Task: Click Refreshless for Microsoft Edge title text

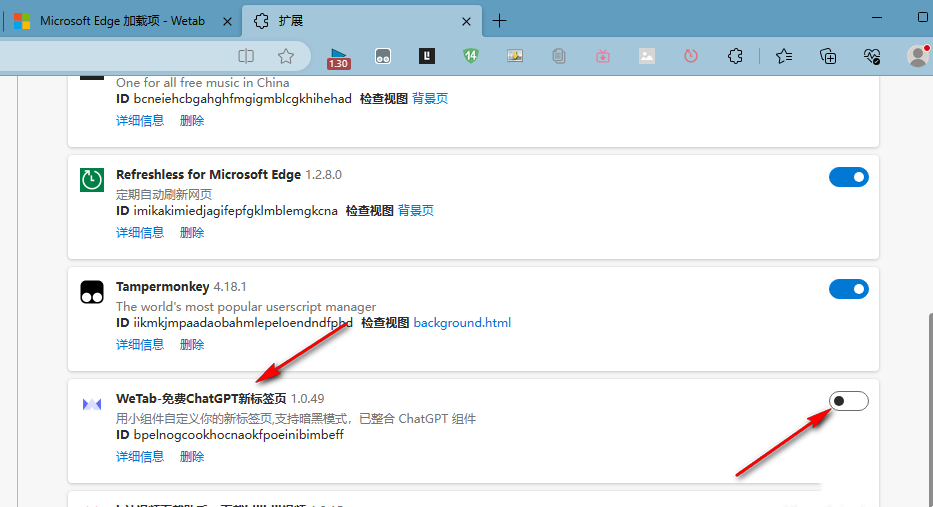Action: (x=208, y=174)
